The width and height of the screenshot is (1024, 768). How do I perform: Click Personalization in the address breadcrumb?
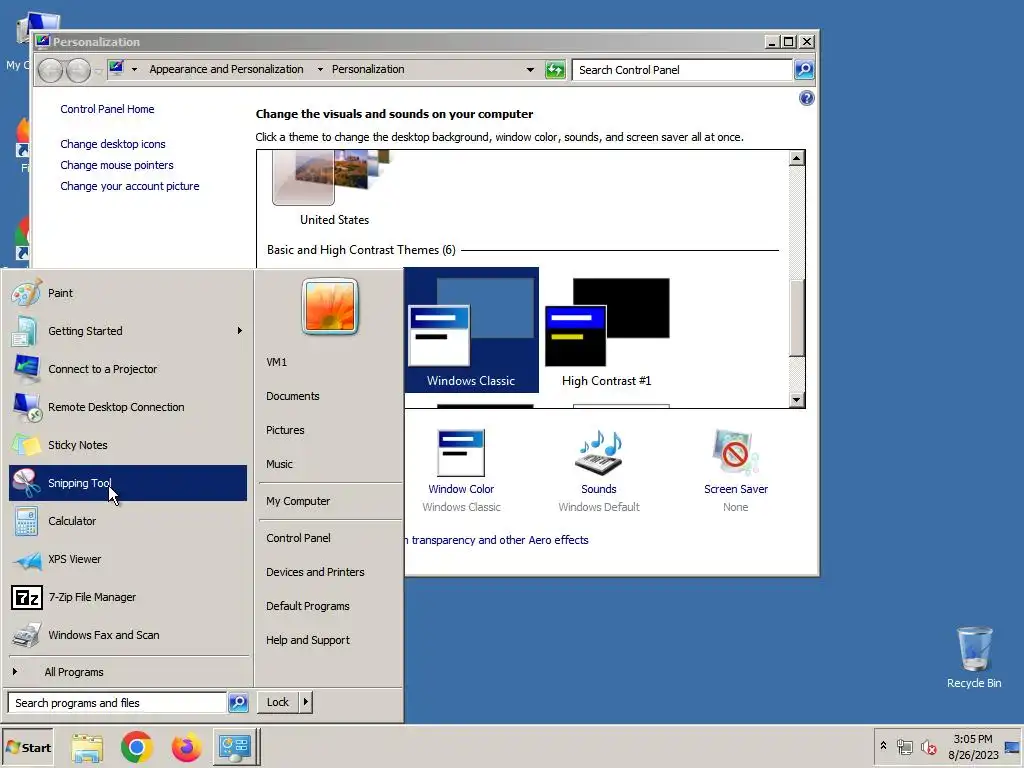click(368, 69)
